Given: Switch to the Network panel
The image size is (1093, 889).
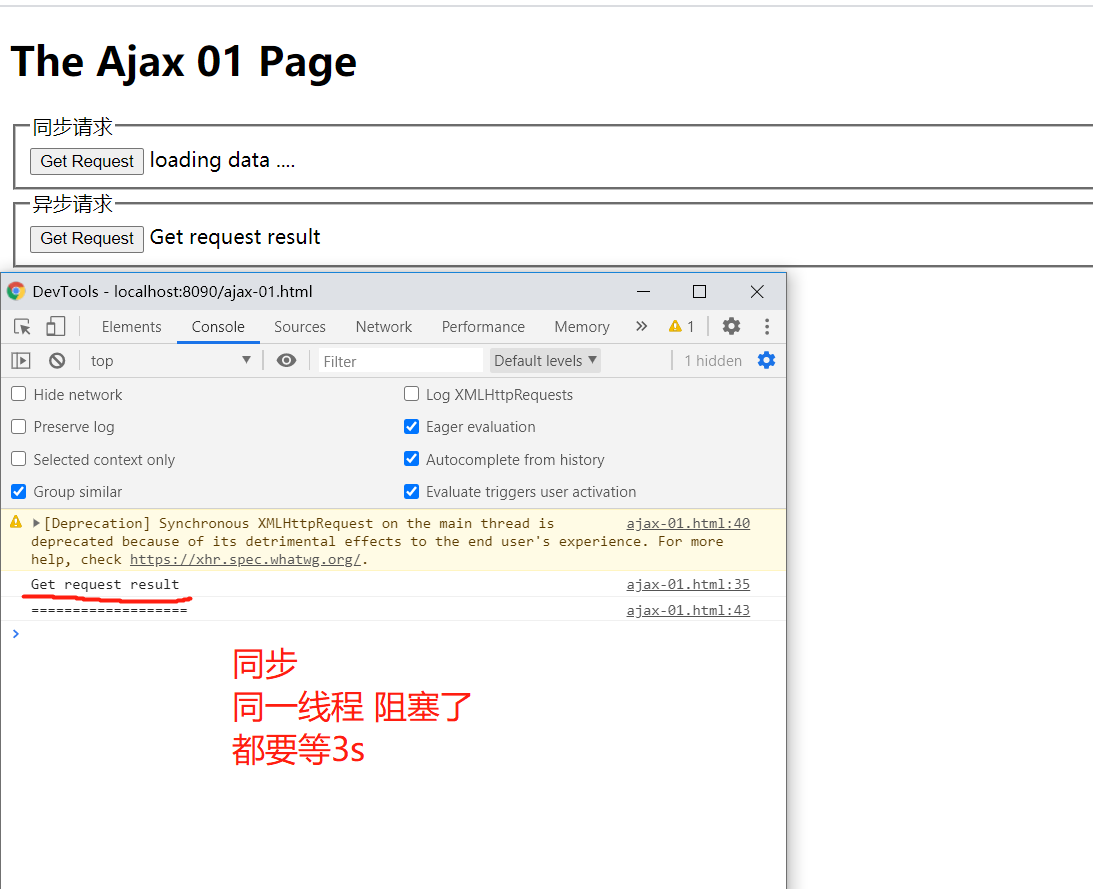Looking at the screenshot, I should (x=383, y=326).
